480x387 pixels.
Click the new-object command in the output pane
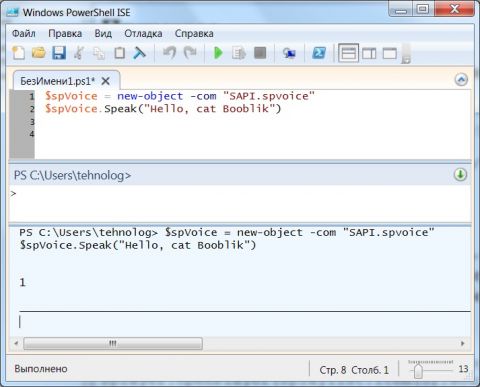pyautogui.click(x=270, y=232)
